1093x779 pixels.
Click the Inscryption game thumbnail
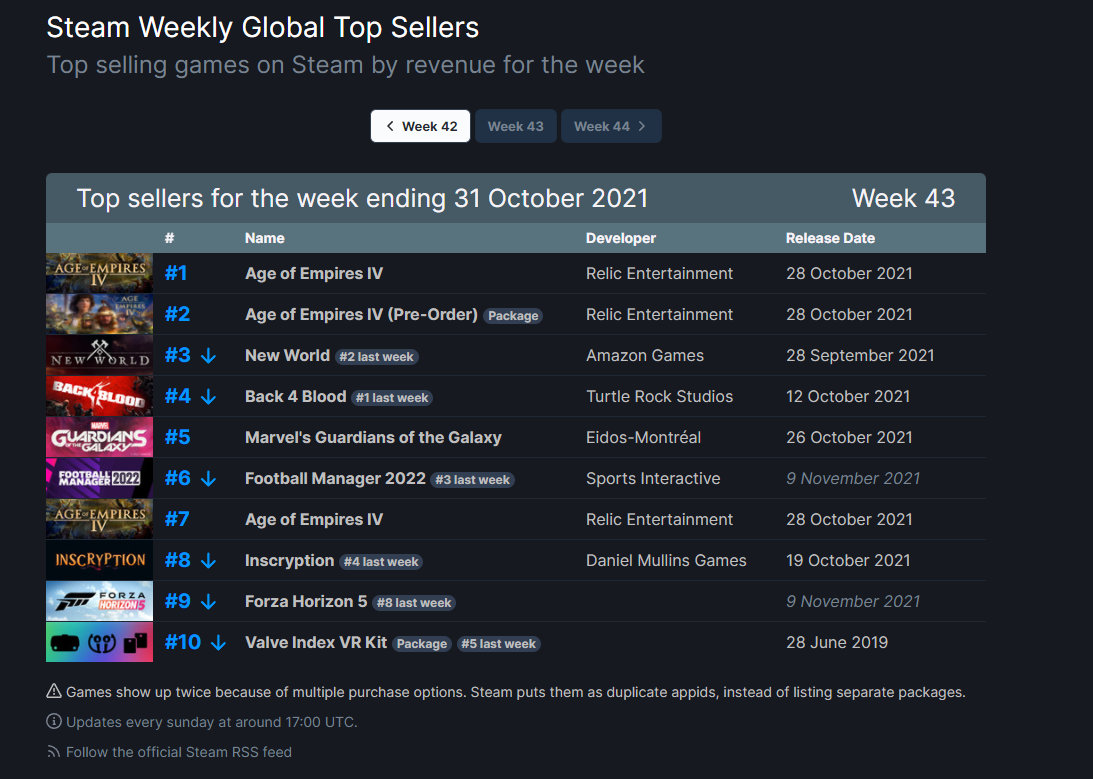click(x=99, y=560)
